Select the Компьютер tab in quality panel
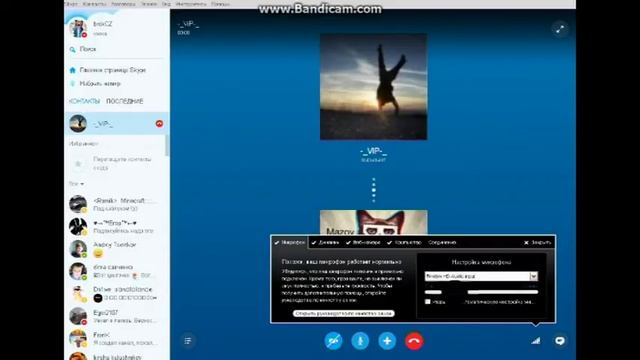This screenshot has width=640, height=360. pos(404,242)
